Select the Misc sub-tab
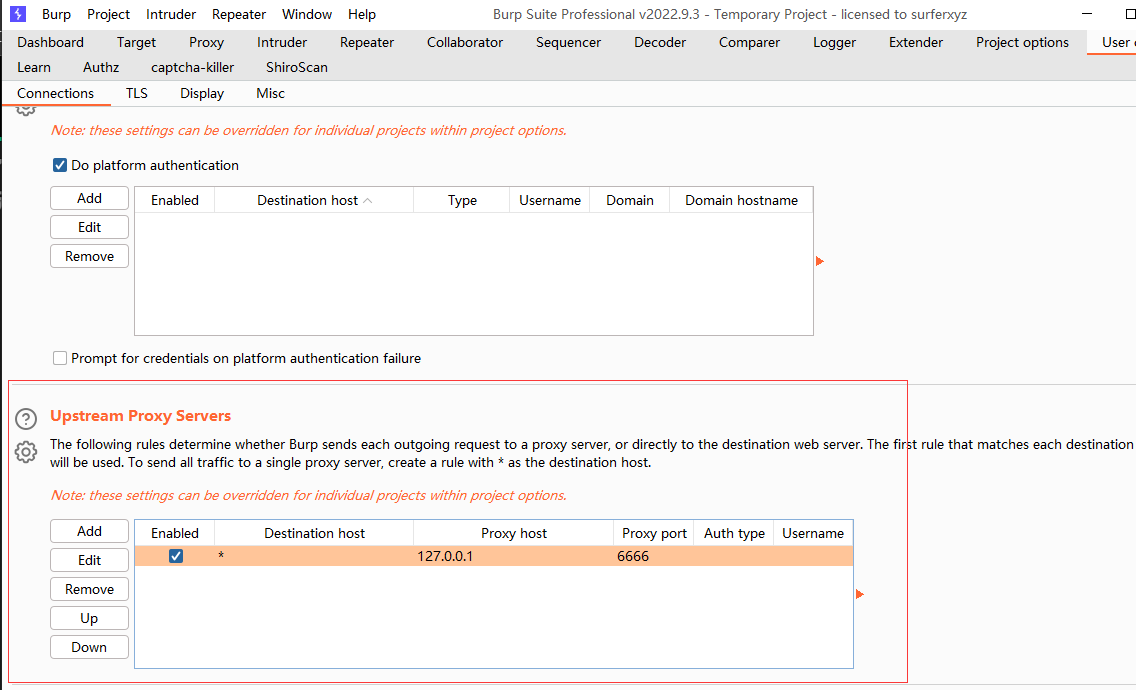 click(x=270, y=93)
